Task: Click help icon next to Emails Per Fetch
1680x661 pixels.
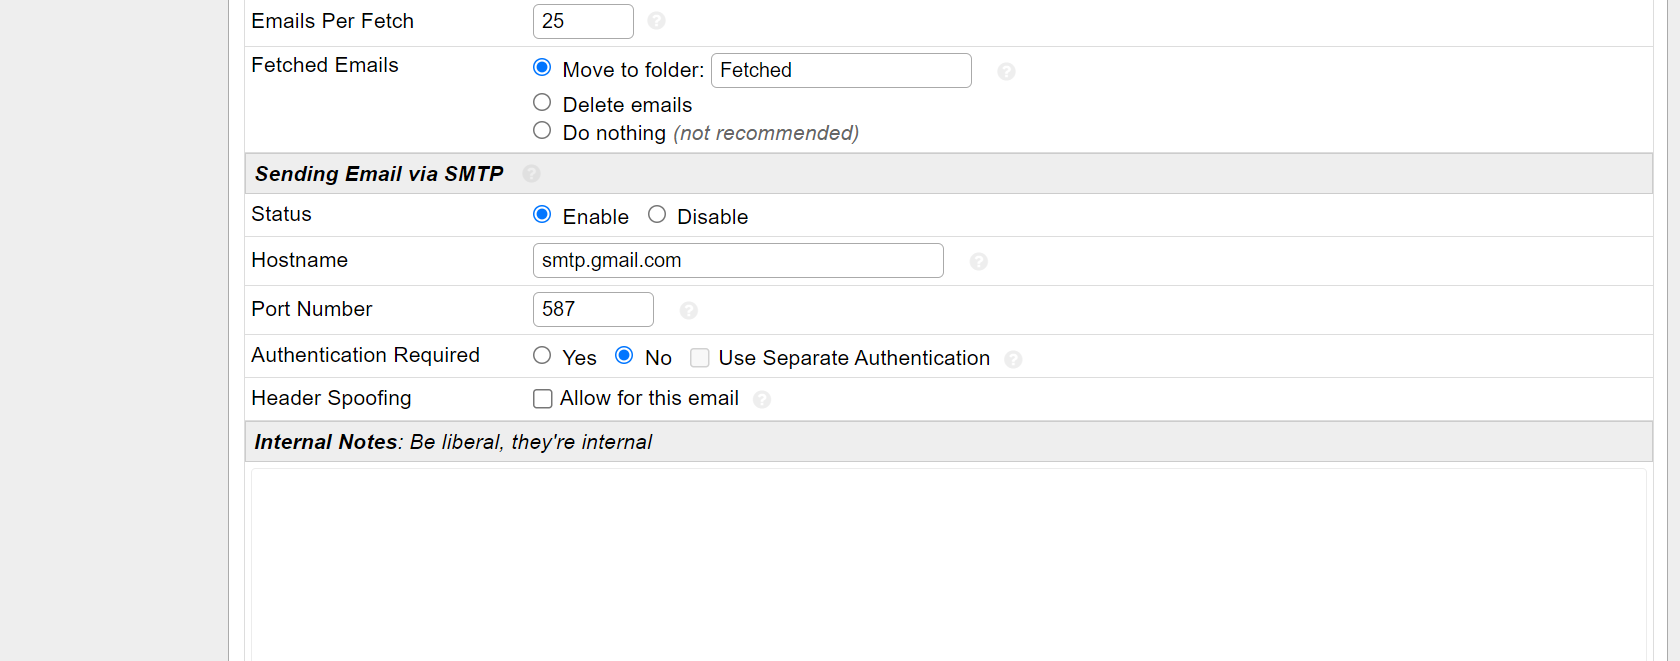Action: click(x=656, y=21)
